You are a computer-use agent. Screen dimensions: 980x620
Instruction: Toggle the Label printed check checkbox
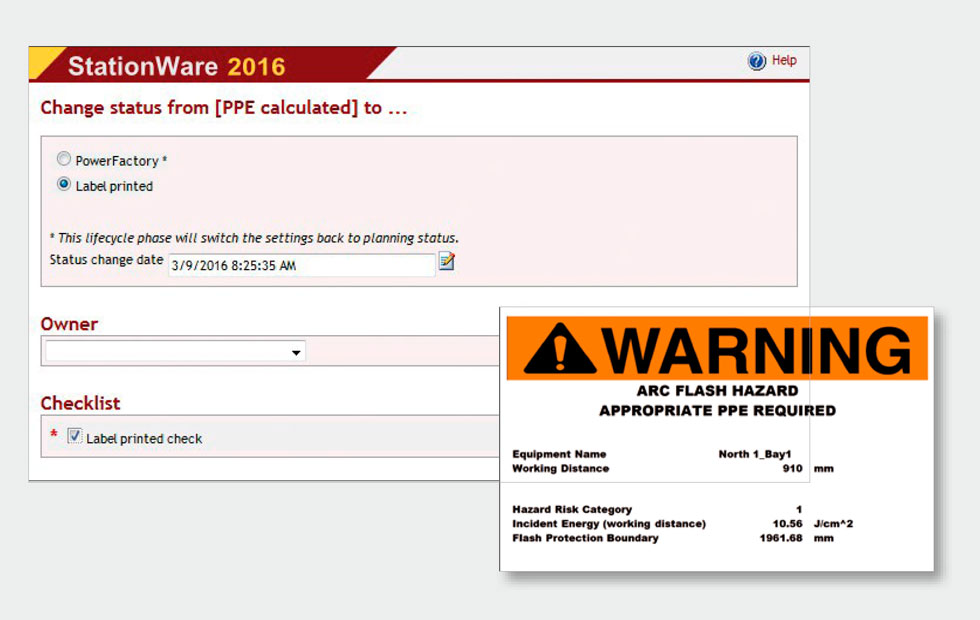point(74,436)
